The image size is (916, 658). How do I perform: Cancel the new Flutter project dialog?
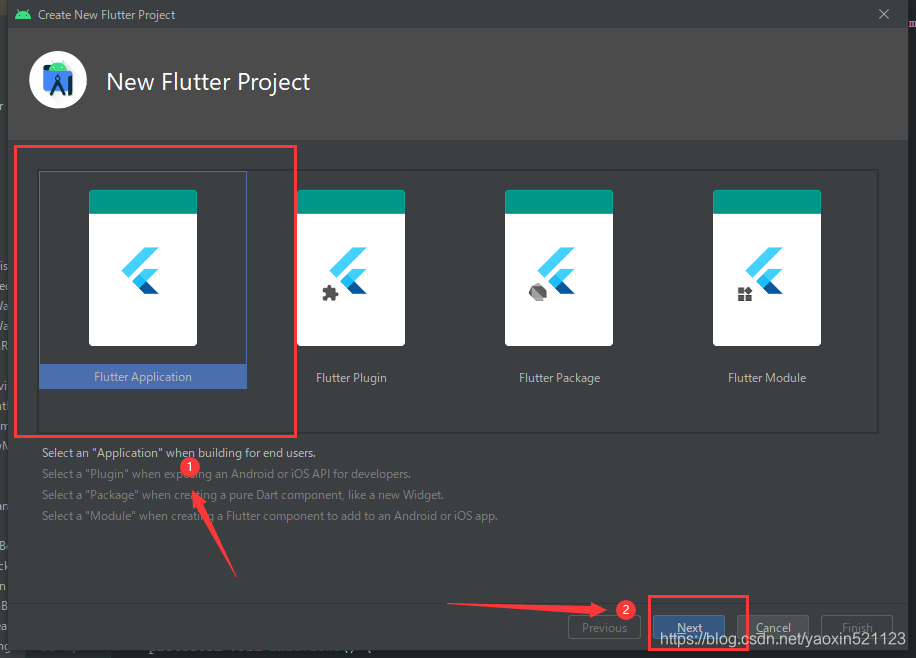(773, 627)
